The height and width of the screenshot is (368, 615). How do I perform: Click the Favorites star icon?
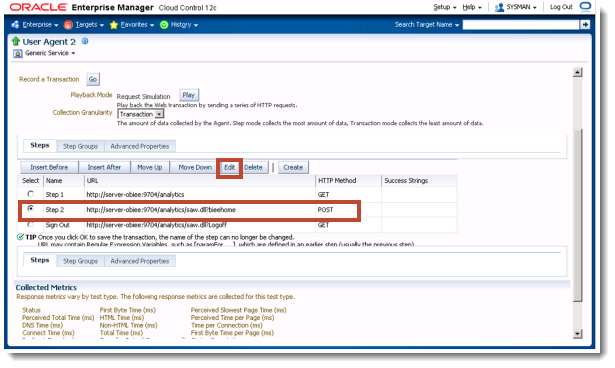click(114, 25)
